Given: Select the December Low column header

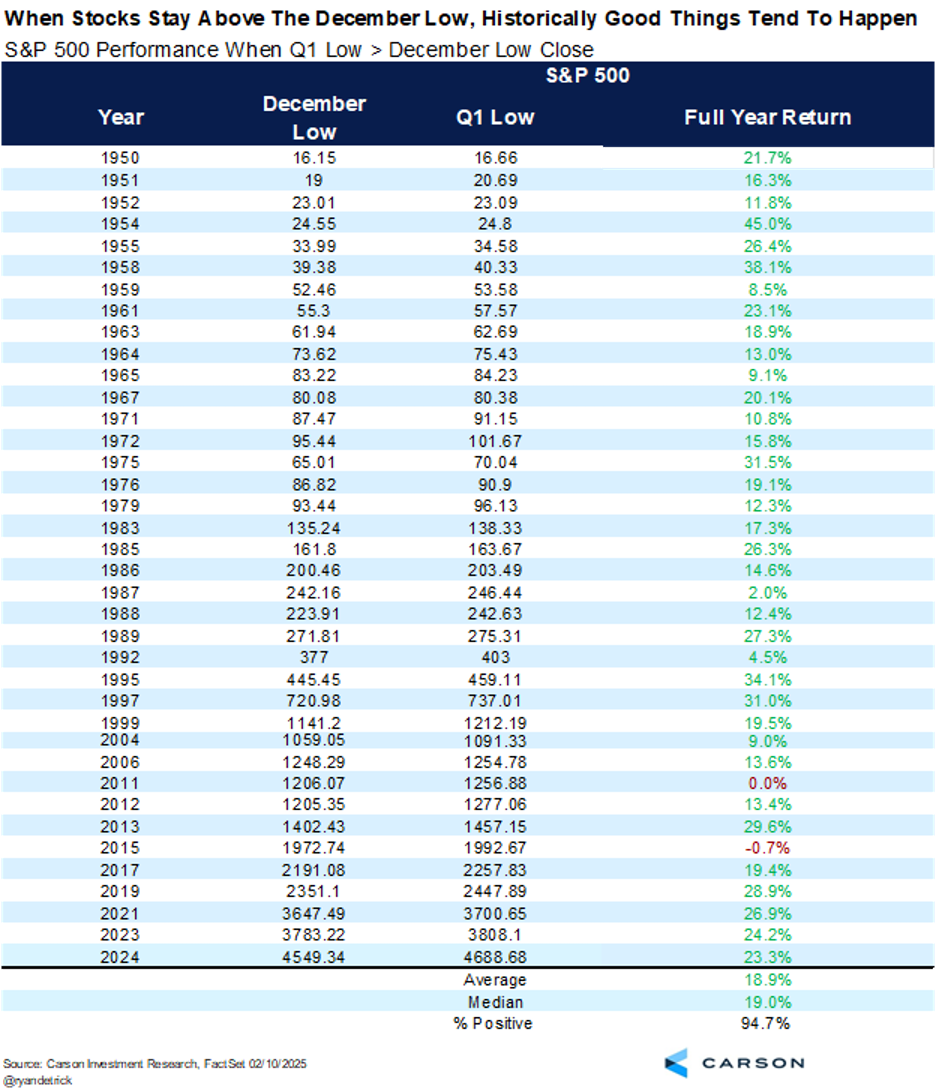Looking at the screenshot, I should [x=314, y=117].
